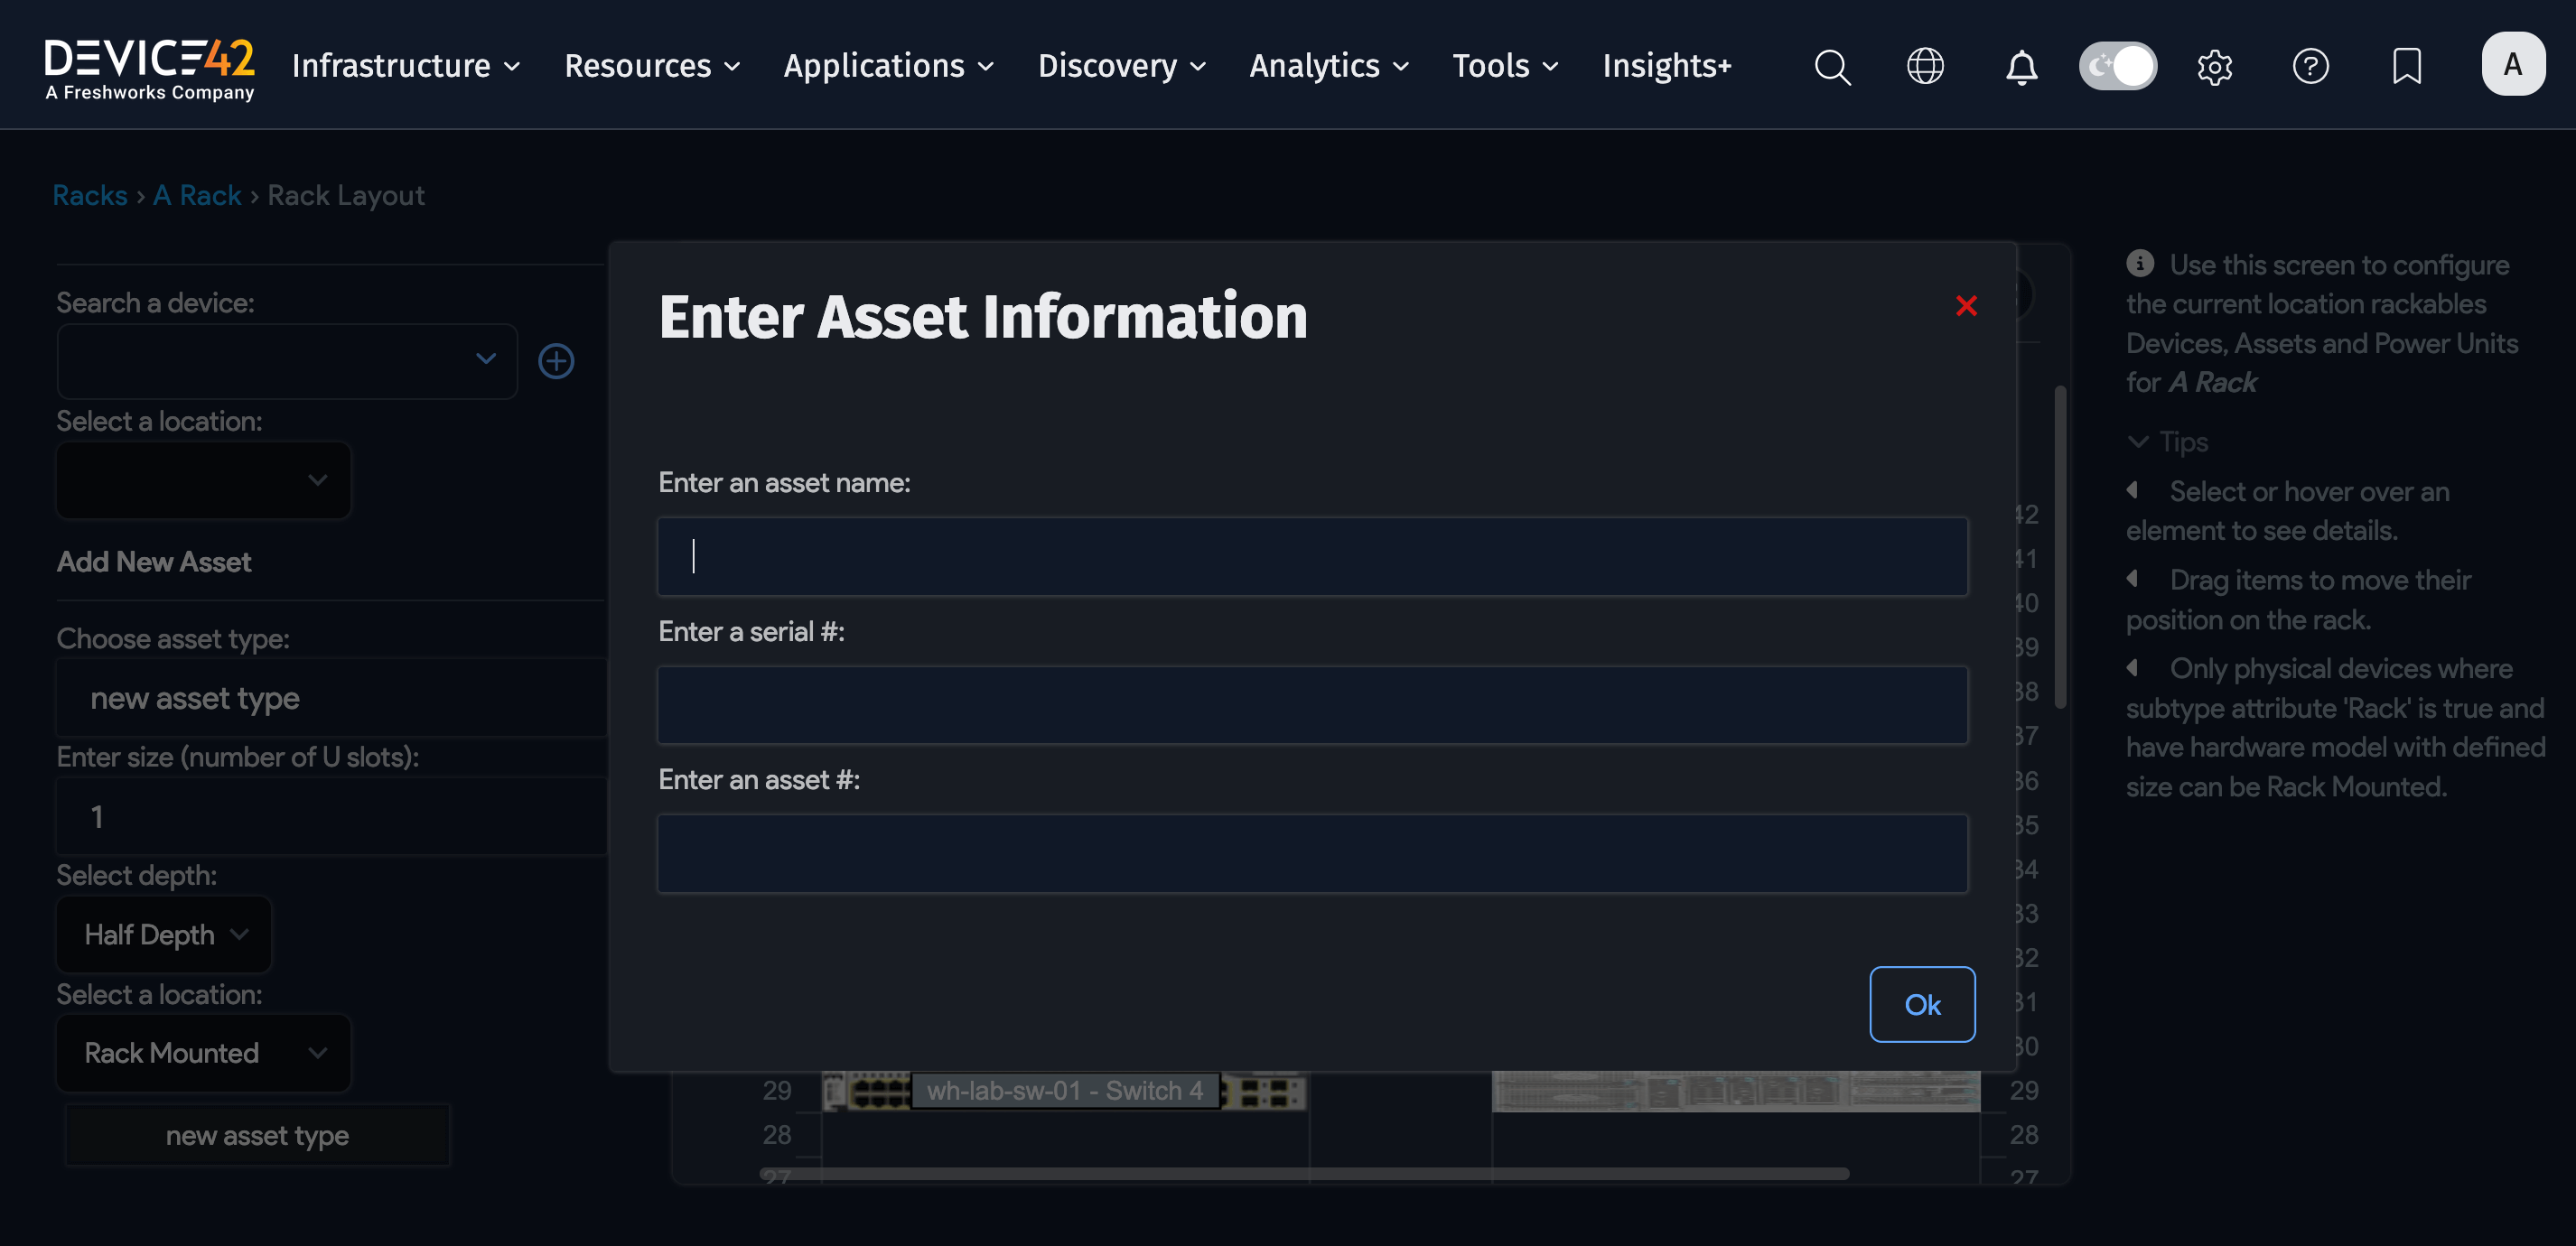Click the user avatar A

click(x=2512, y=64)
